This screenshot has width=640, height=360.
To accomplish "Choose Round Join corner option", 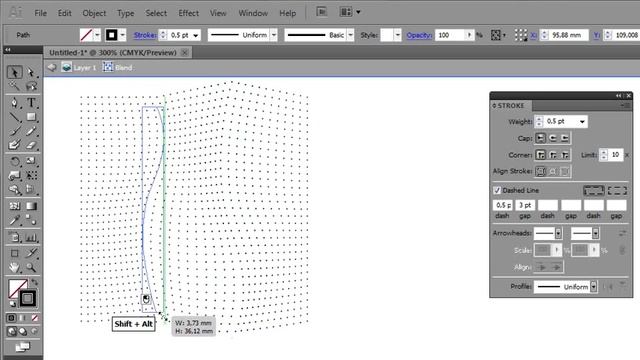I will tap(553, 155).
